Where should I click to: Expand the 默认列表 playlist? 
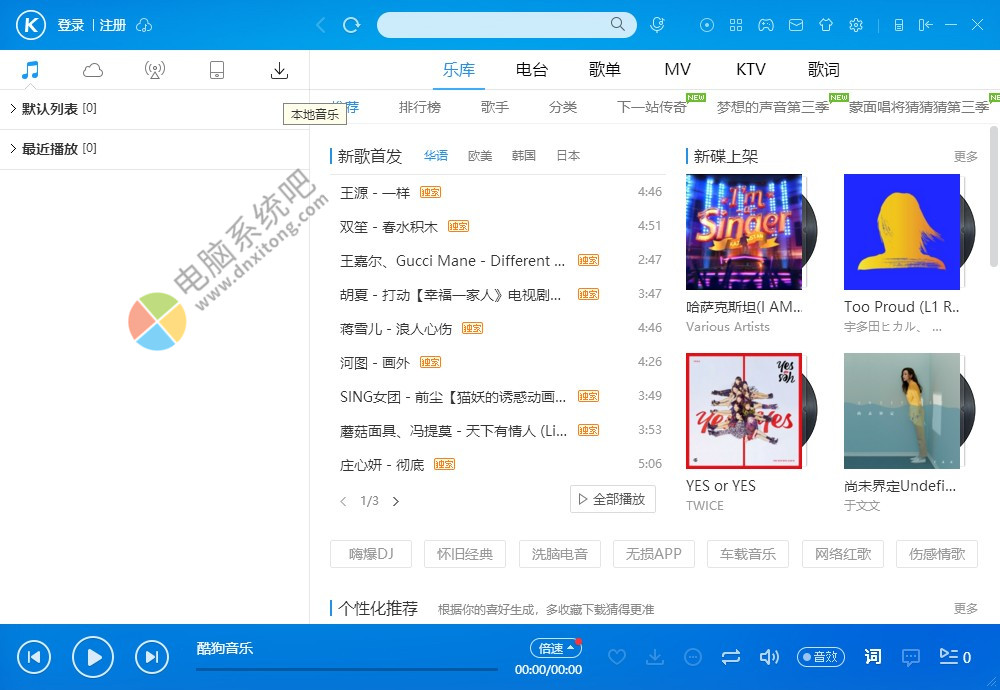13,108
